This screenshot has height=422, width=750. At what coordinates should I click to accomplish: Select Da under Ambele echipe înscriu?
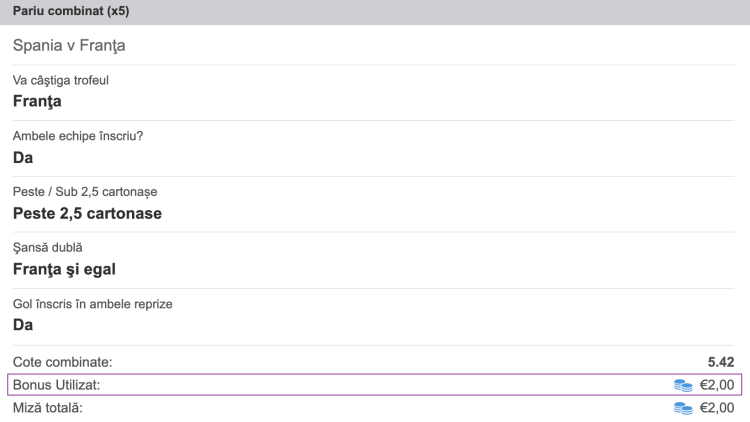click(23, 157)
